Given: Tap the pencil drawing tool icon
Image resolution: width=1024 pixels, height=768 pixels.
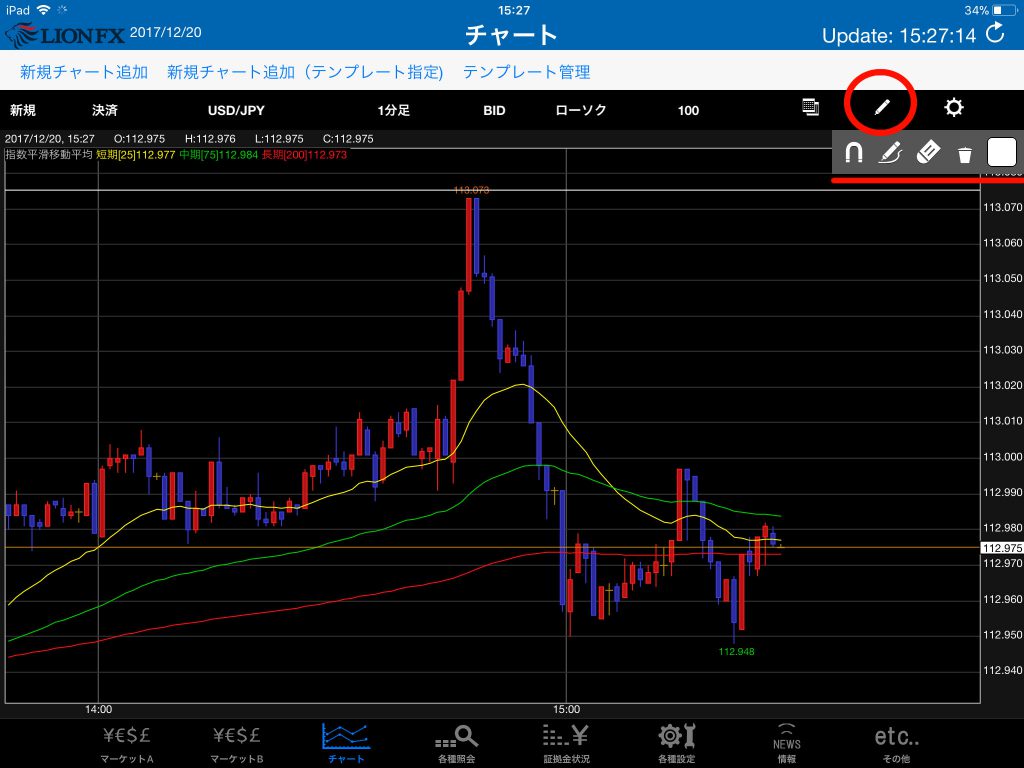Looking at the screenshot, I should pos(881,108).
